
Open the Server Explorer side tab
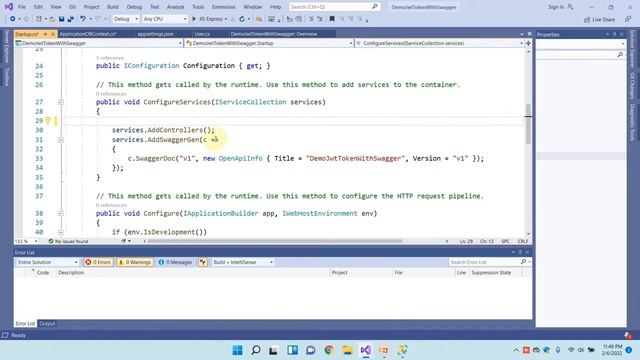tap(7, 47)
